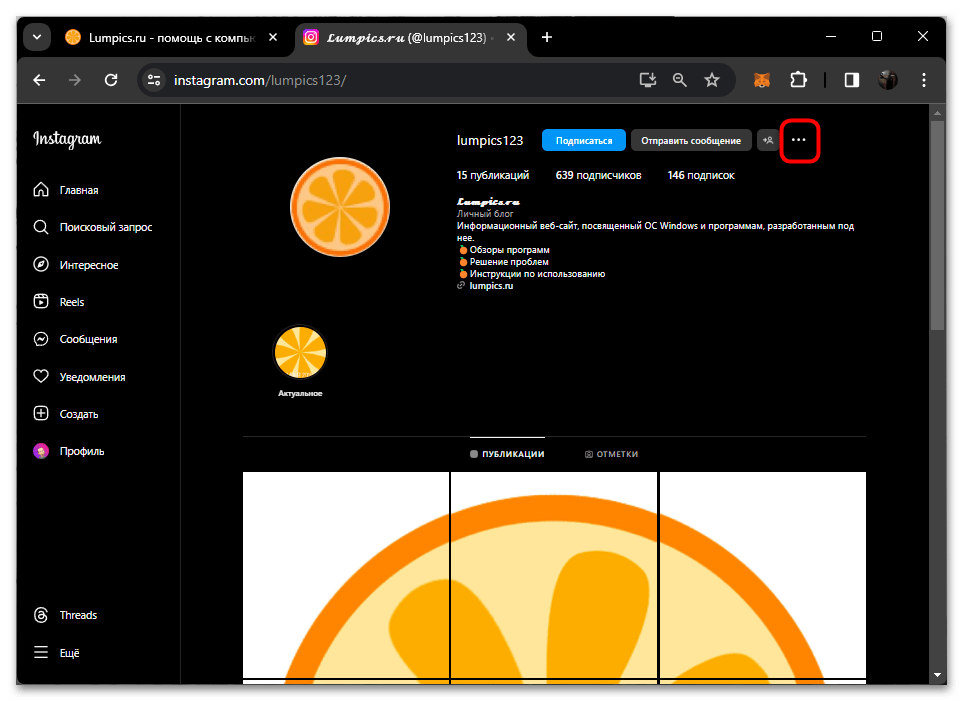Open the Instagram logo home link
This screenshot has height=701, width=963.
point(67,139)
